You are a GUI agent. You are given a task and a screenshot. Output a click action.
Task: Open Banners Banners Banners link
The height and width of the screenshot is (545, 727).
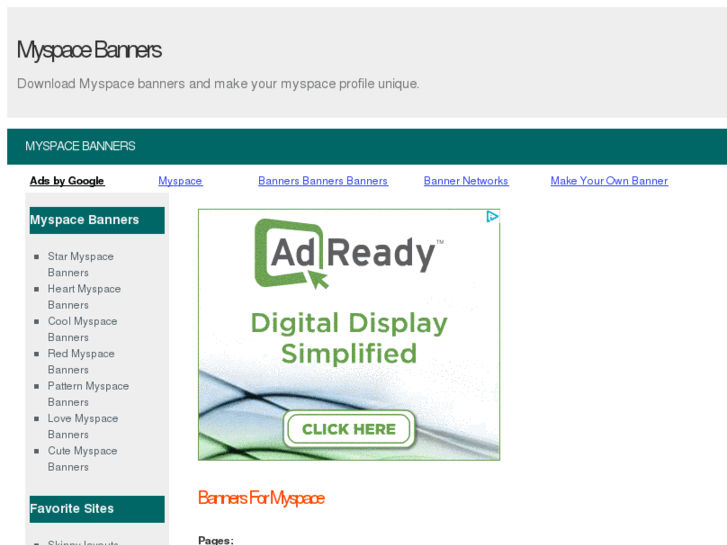point(323,181)
